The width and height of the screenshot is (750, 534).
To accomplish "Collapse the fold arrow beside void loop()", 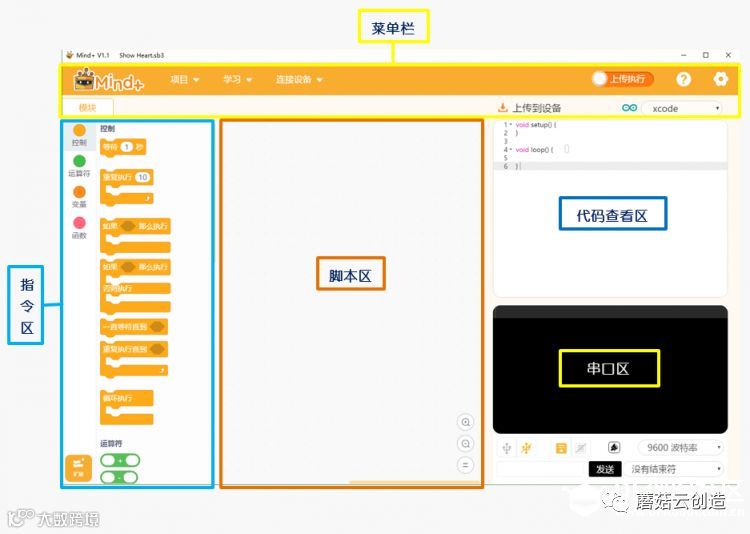I will tap(511, 149).
